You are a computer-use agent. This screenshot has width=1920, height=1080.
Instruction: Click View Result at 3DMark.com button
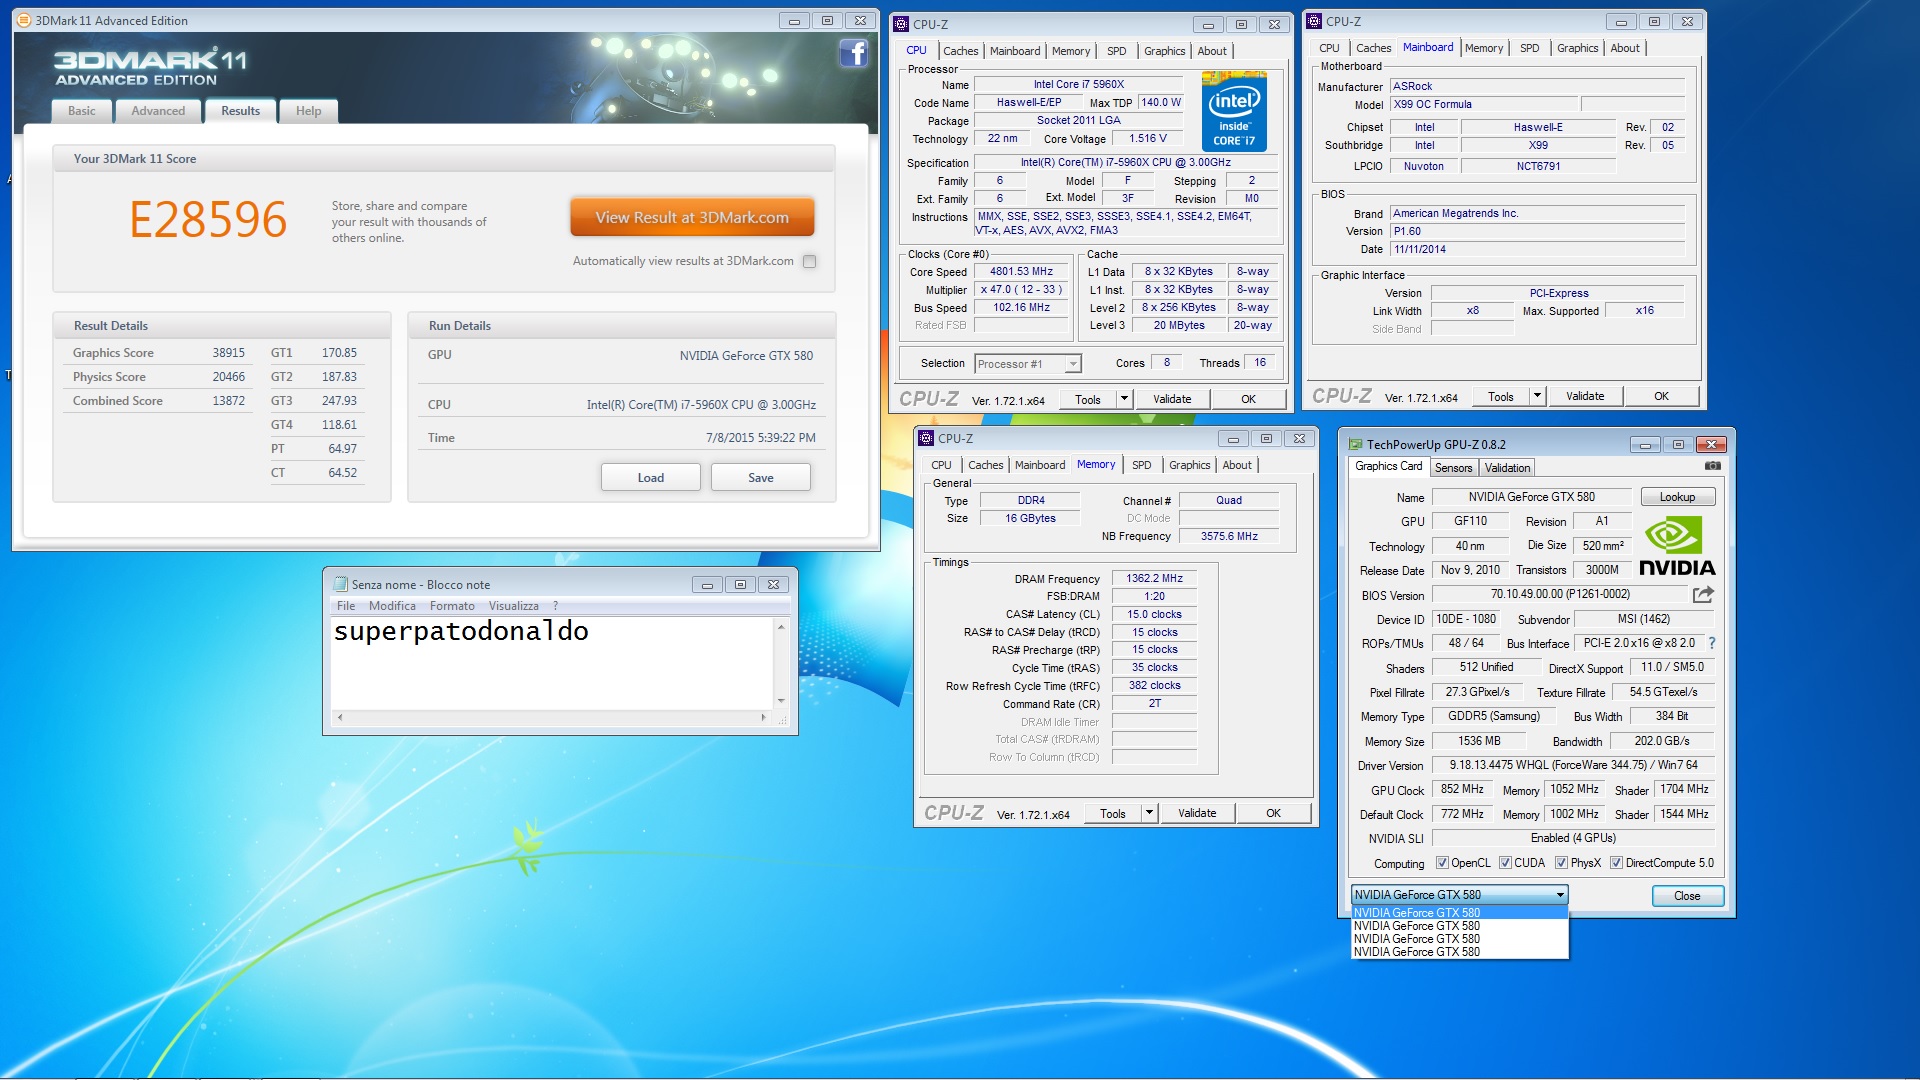[x=692, y=217]
